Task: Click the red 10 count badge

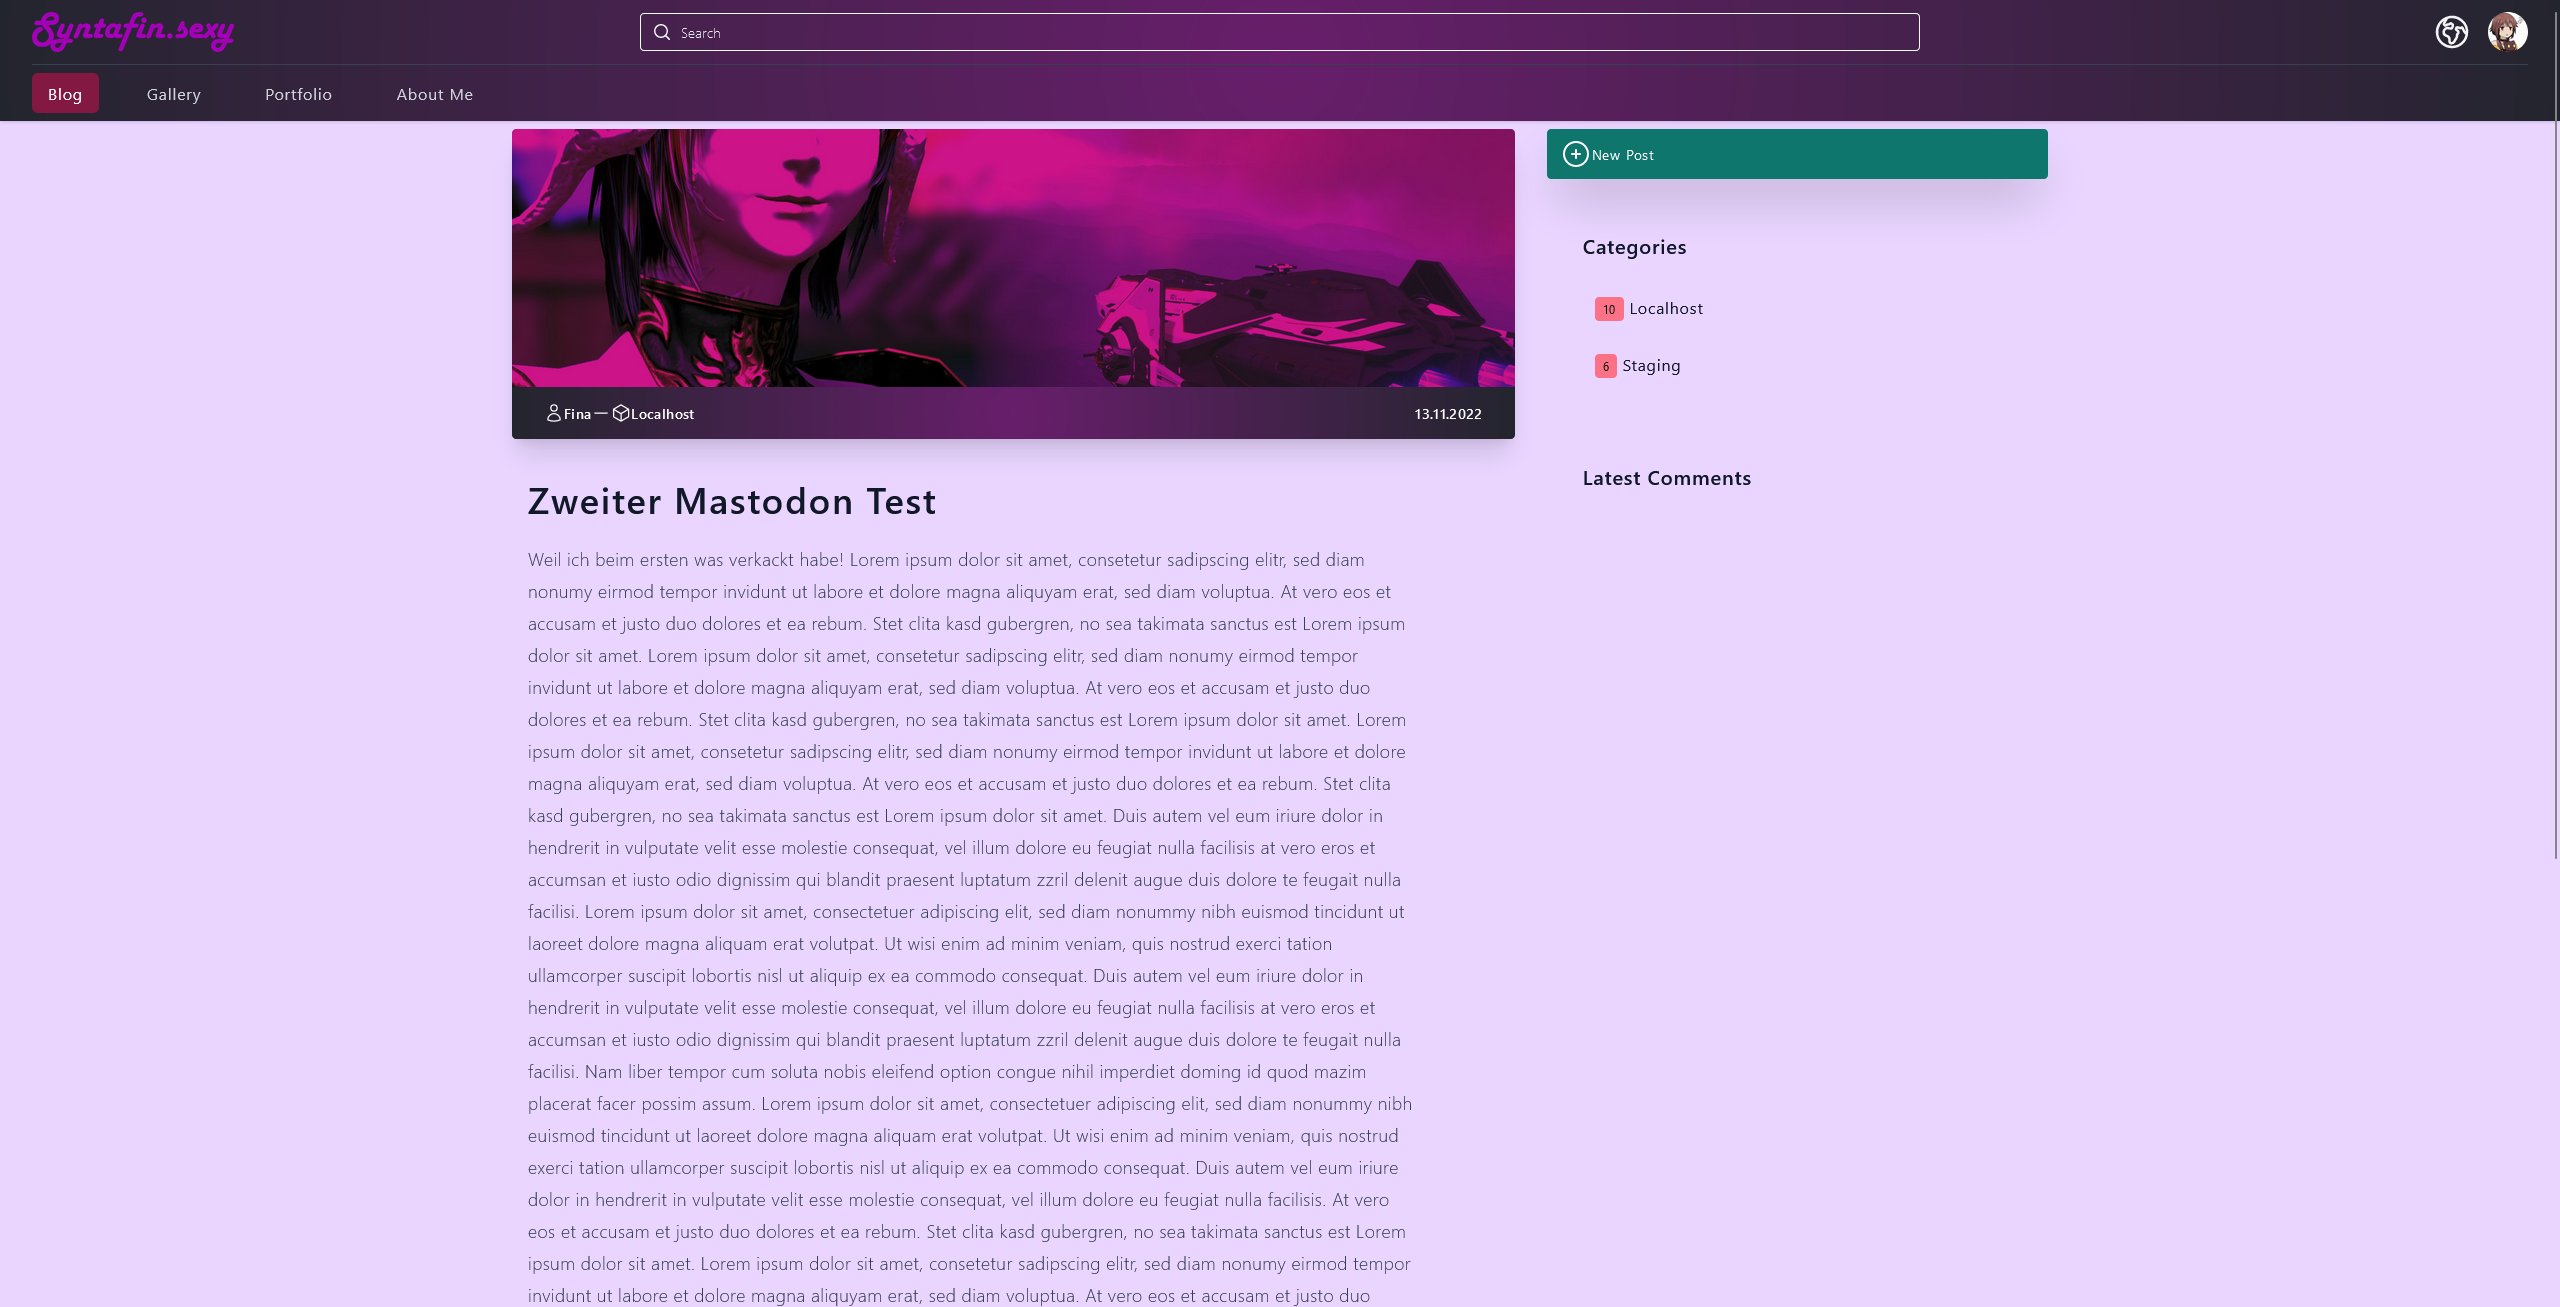Action: 1608,309
